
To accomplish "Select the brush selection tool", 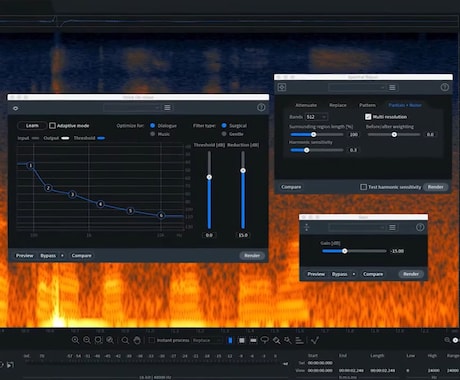I will [276, 340].
